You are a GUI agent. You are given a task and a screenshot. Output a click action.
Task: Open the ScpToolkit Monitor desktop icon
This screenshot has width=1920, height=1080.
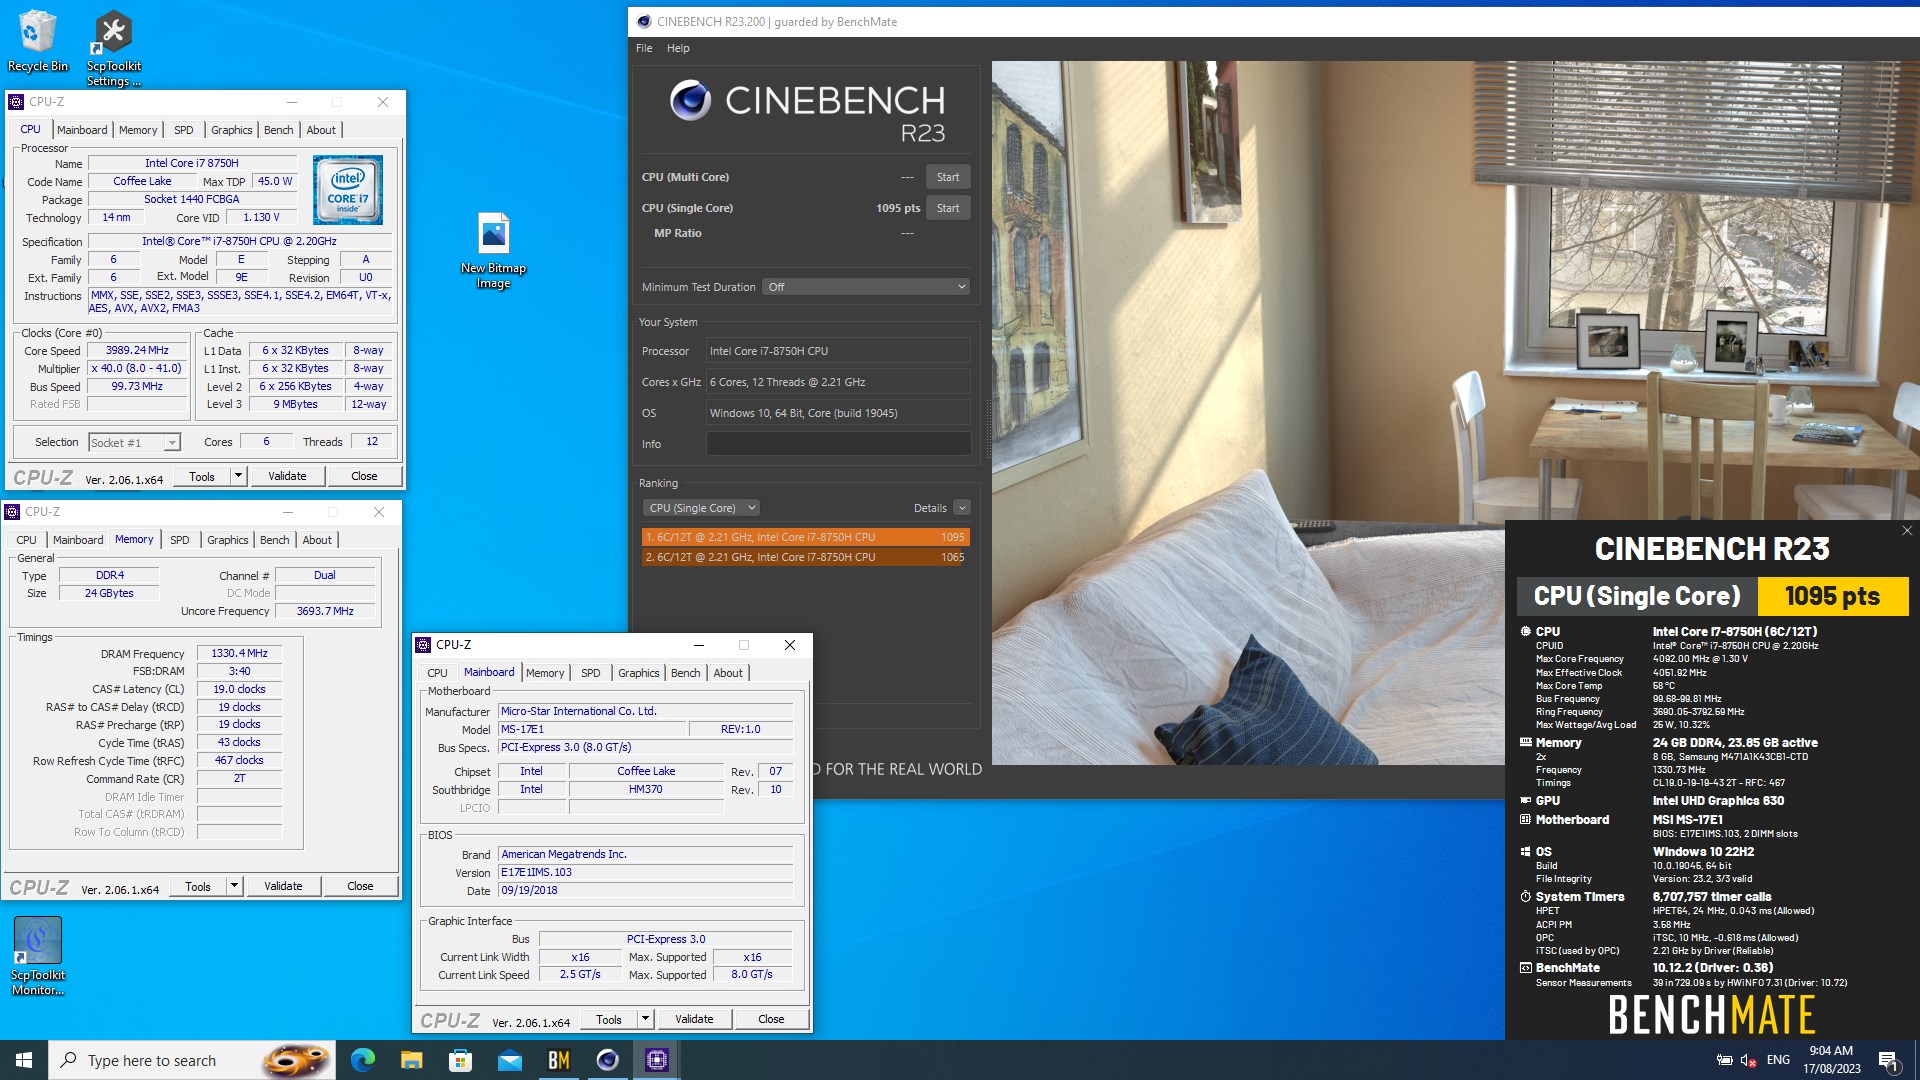click(38, 956)
